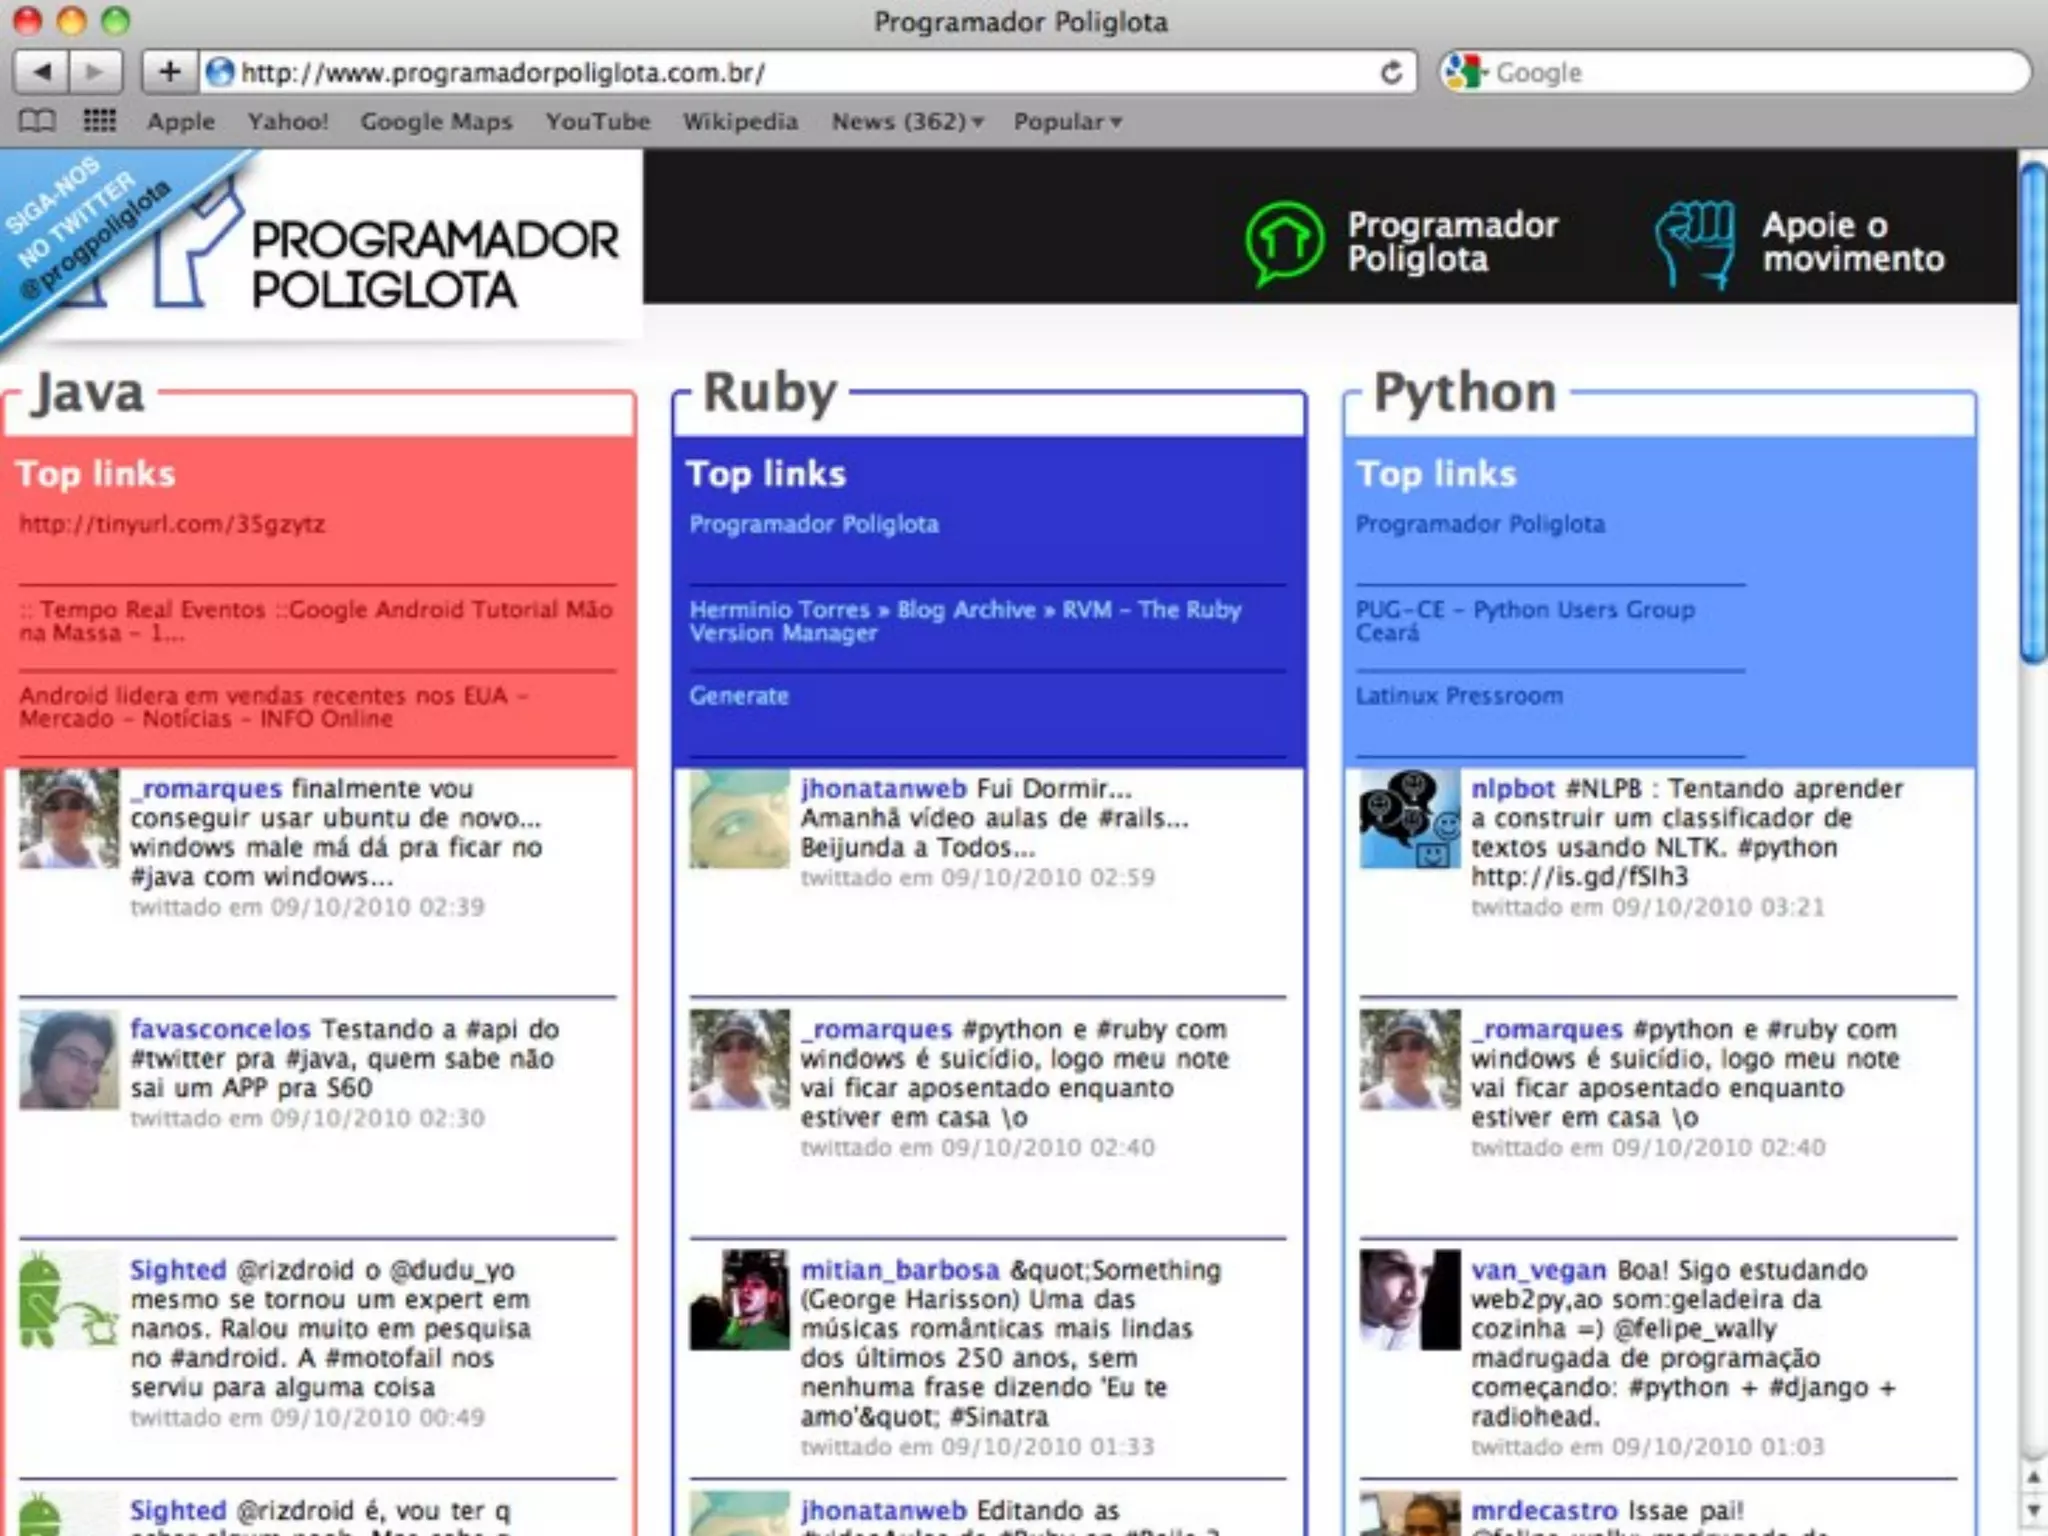Click the raised fist movement icon
This screenshot has width=2048, height=1536.
tap(1695, 243)
